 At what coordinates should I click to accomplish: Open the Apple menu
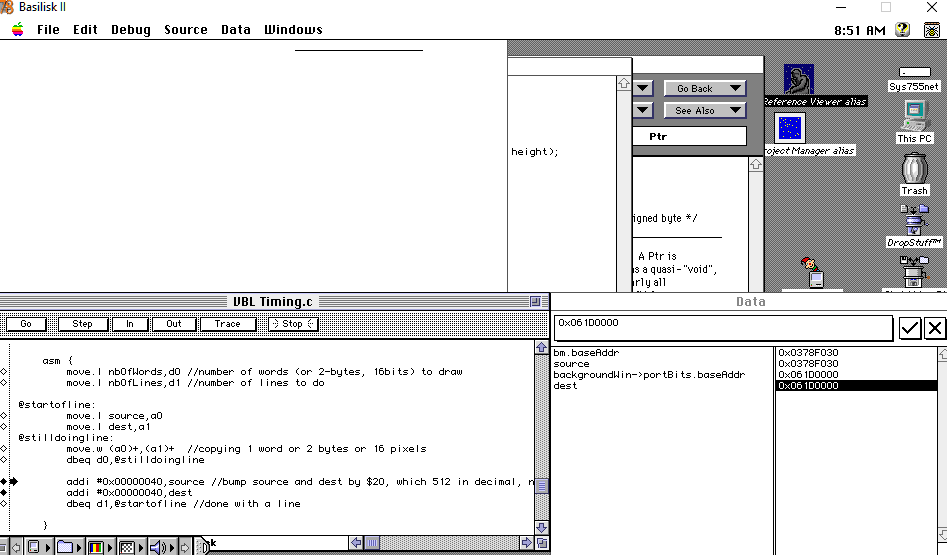pos(18,30)
